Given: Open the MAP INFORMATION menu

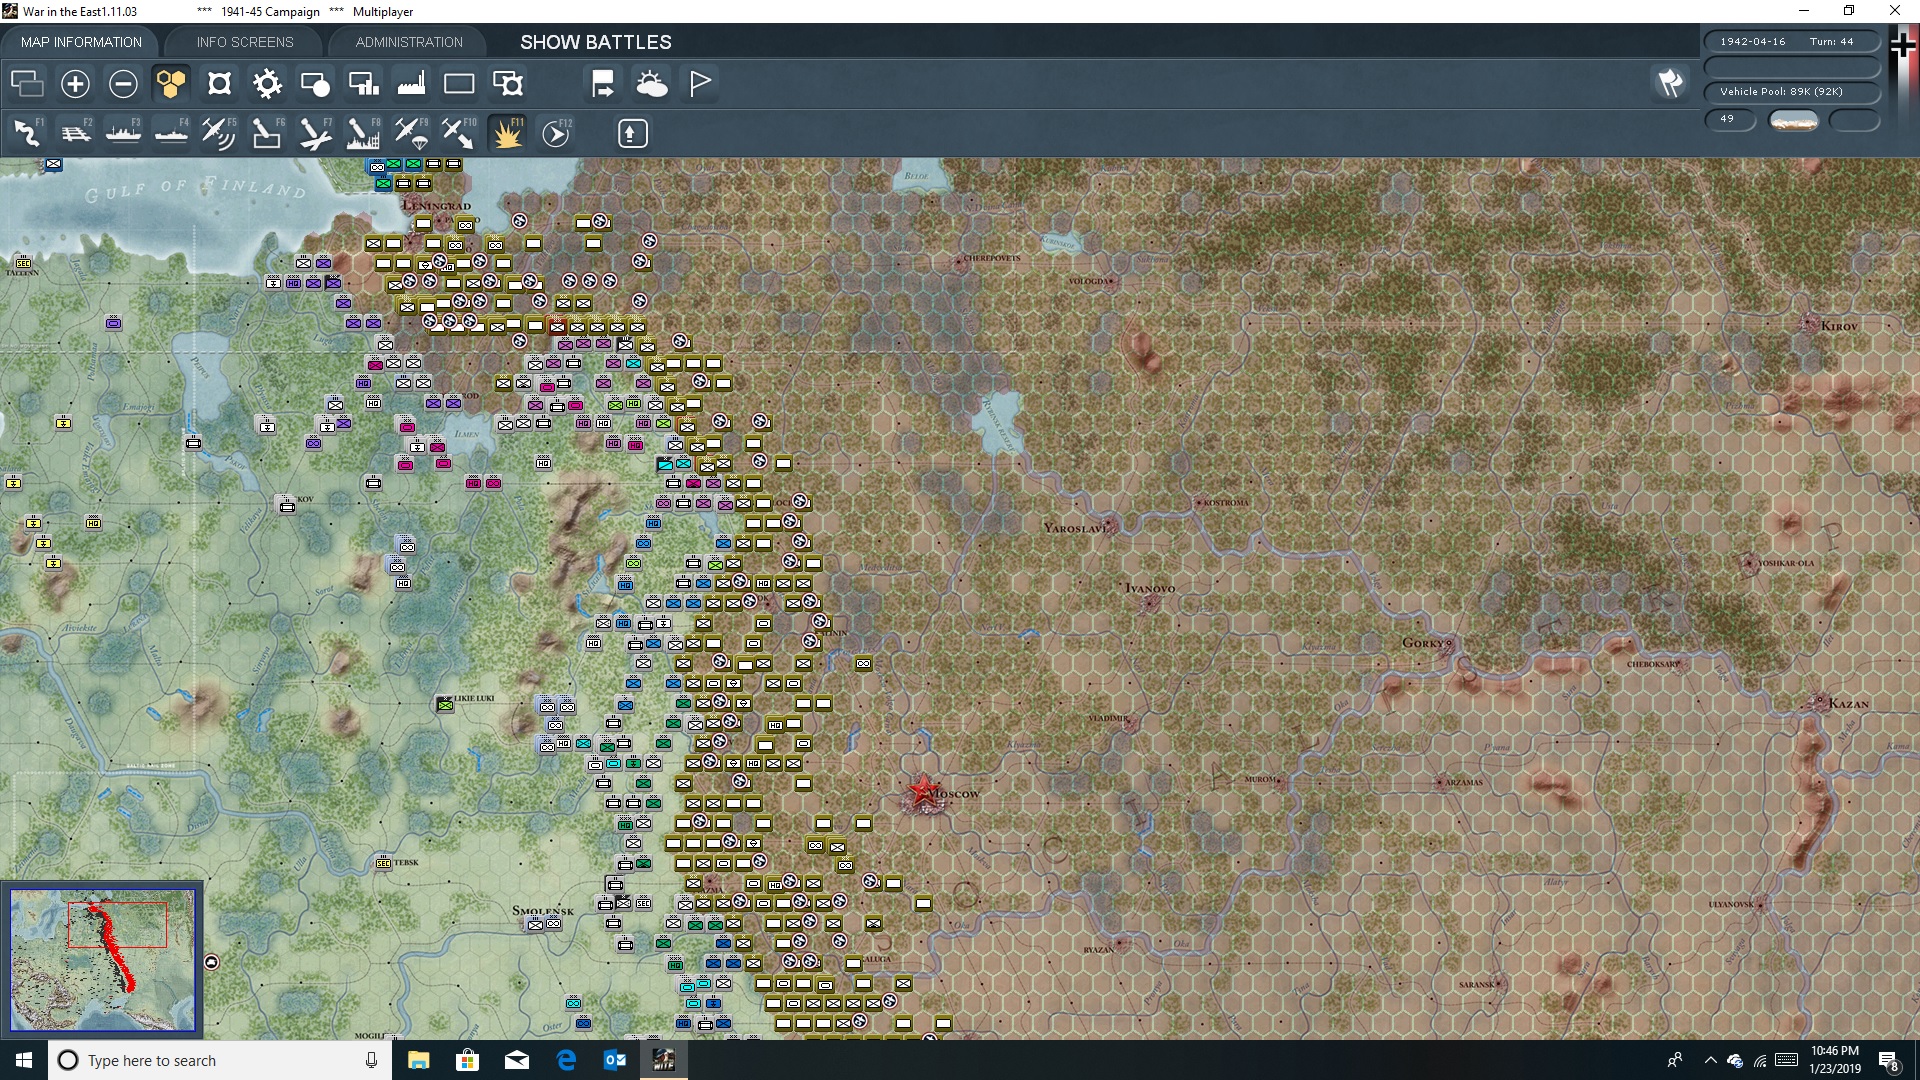Looking at the screenshot, I should [80, 42].
